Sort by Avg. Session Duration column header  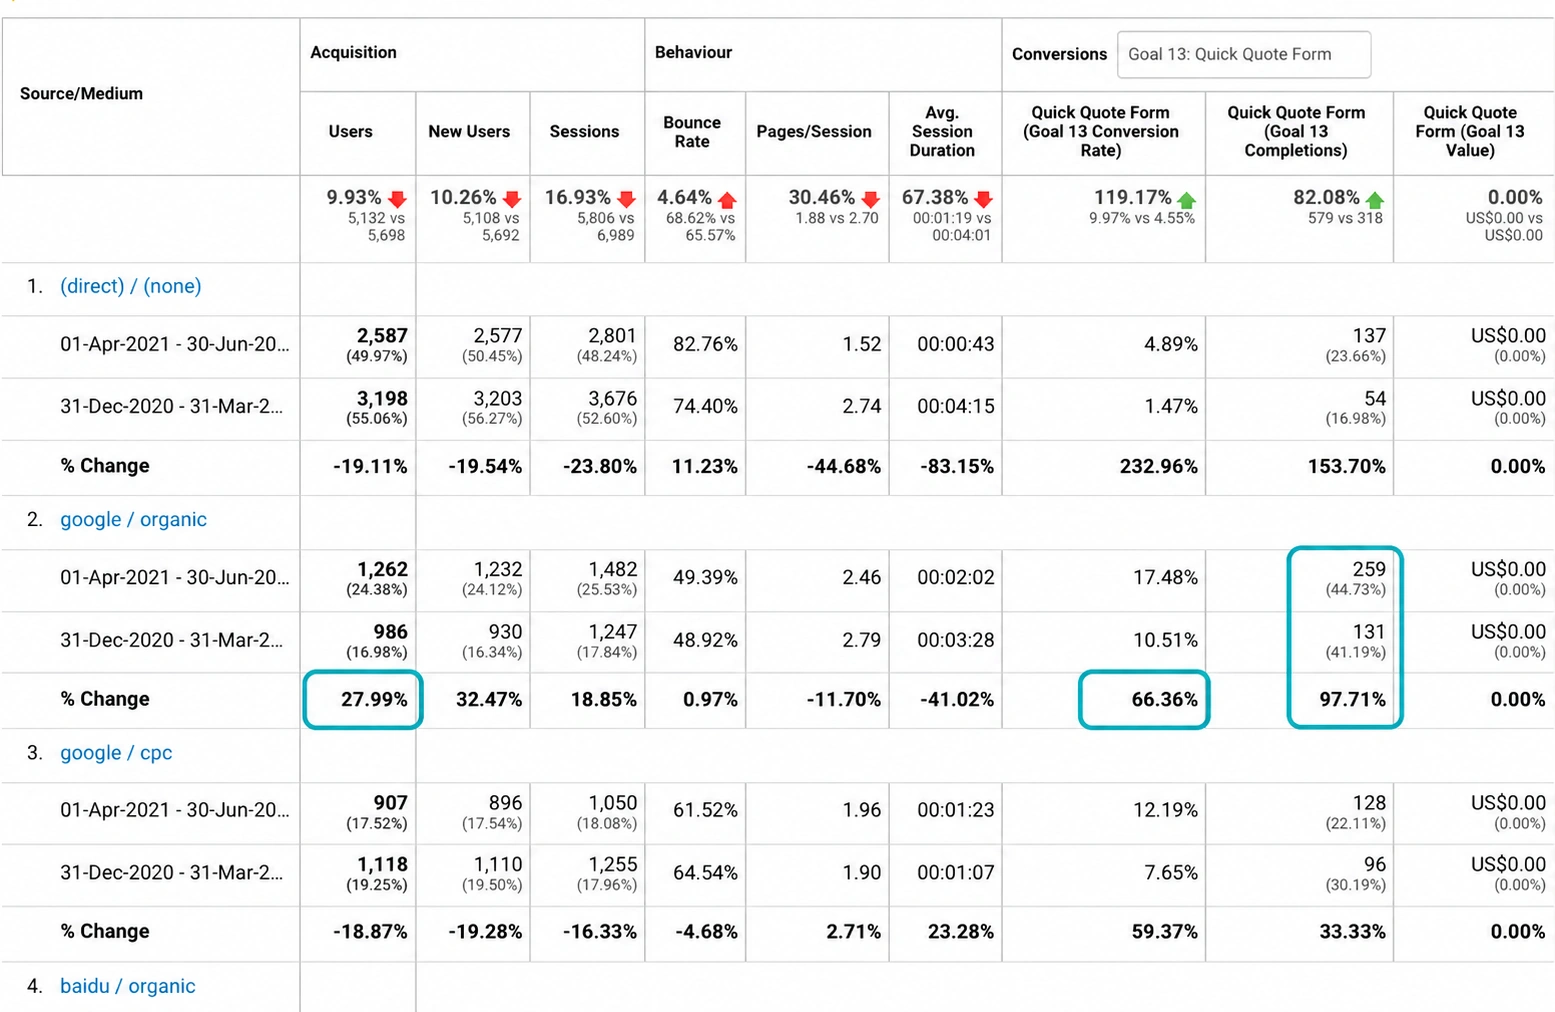[942, 131]
